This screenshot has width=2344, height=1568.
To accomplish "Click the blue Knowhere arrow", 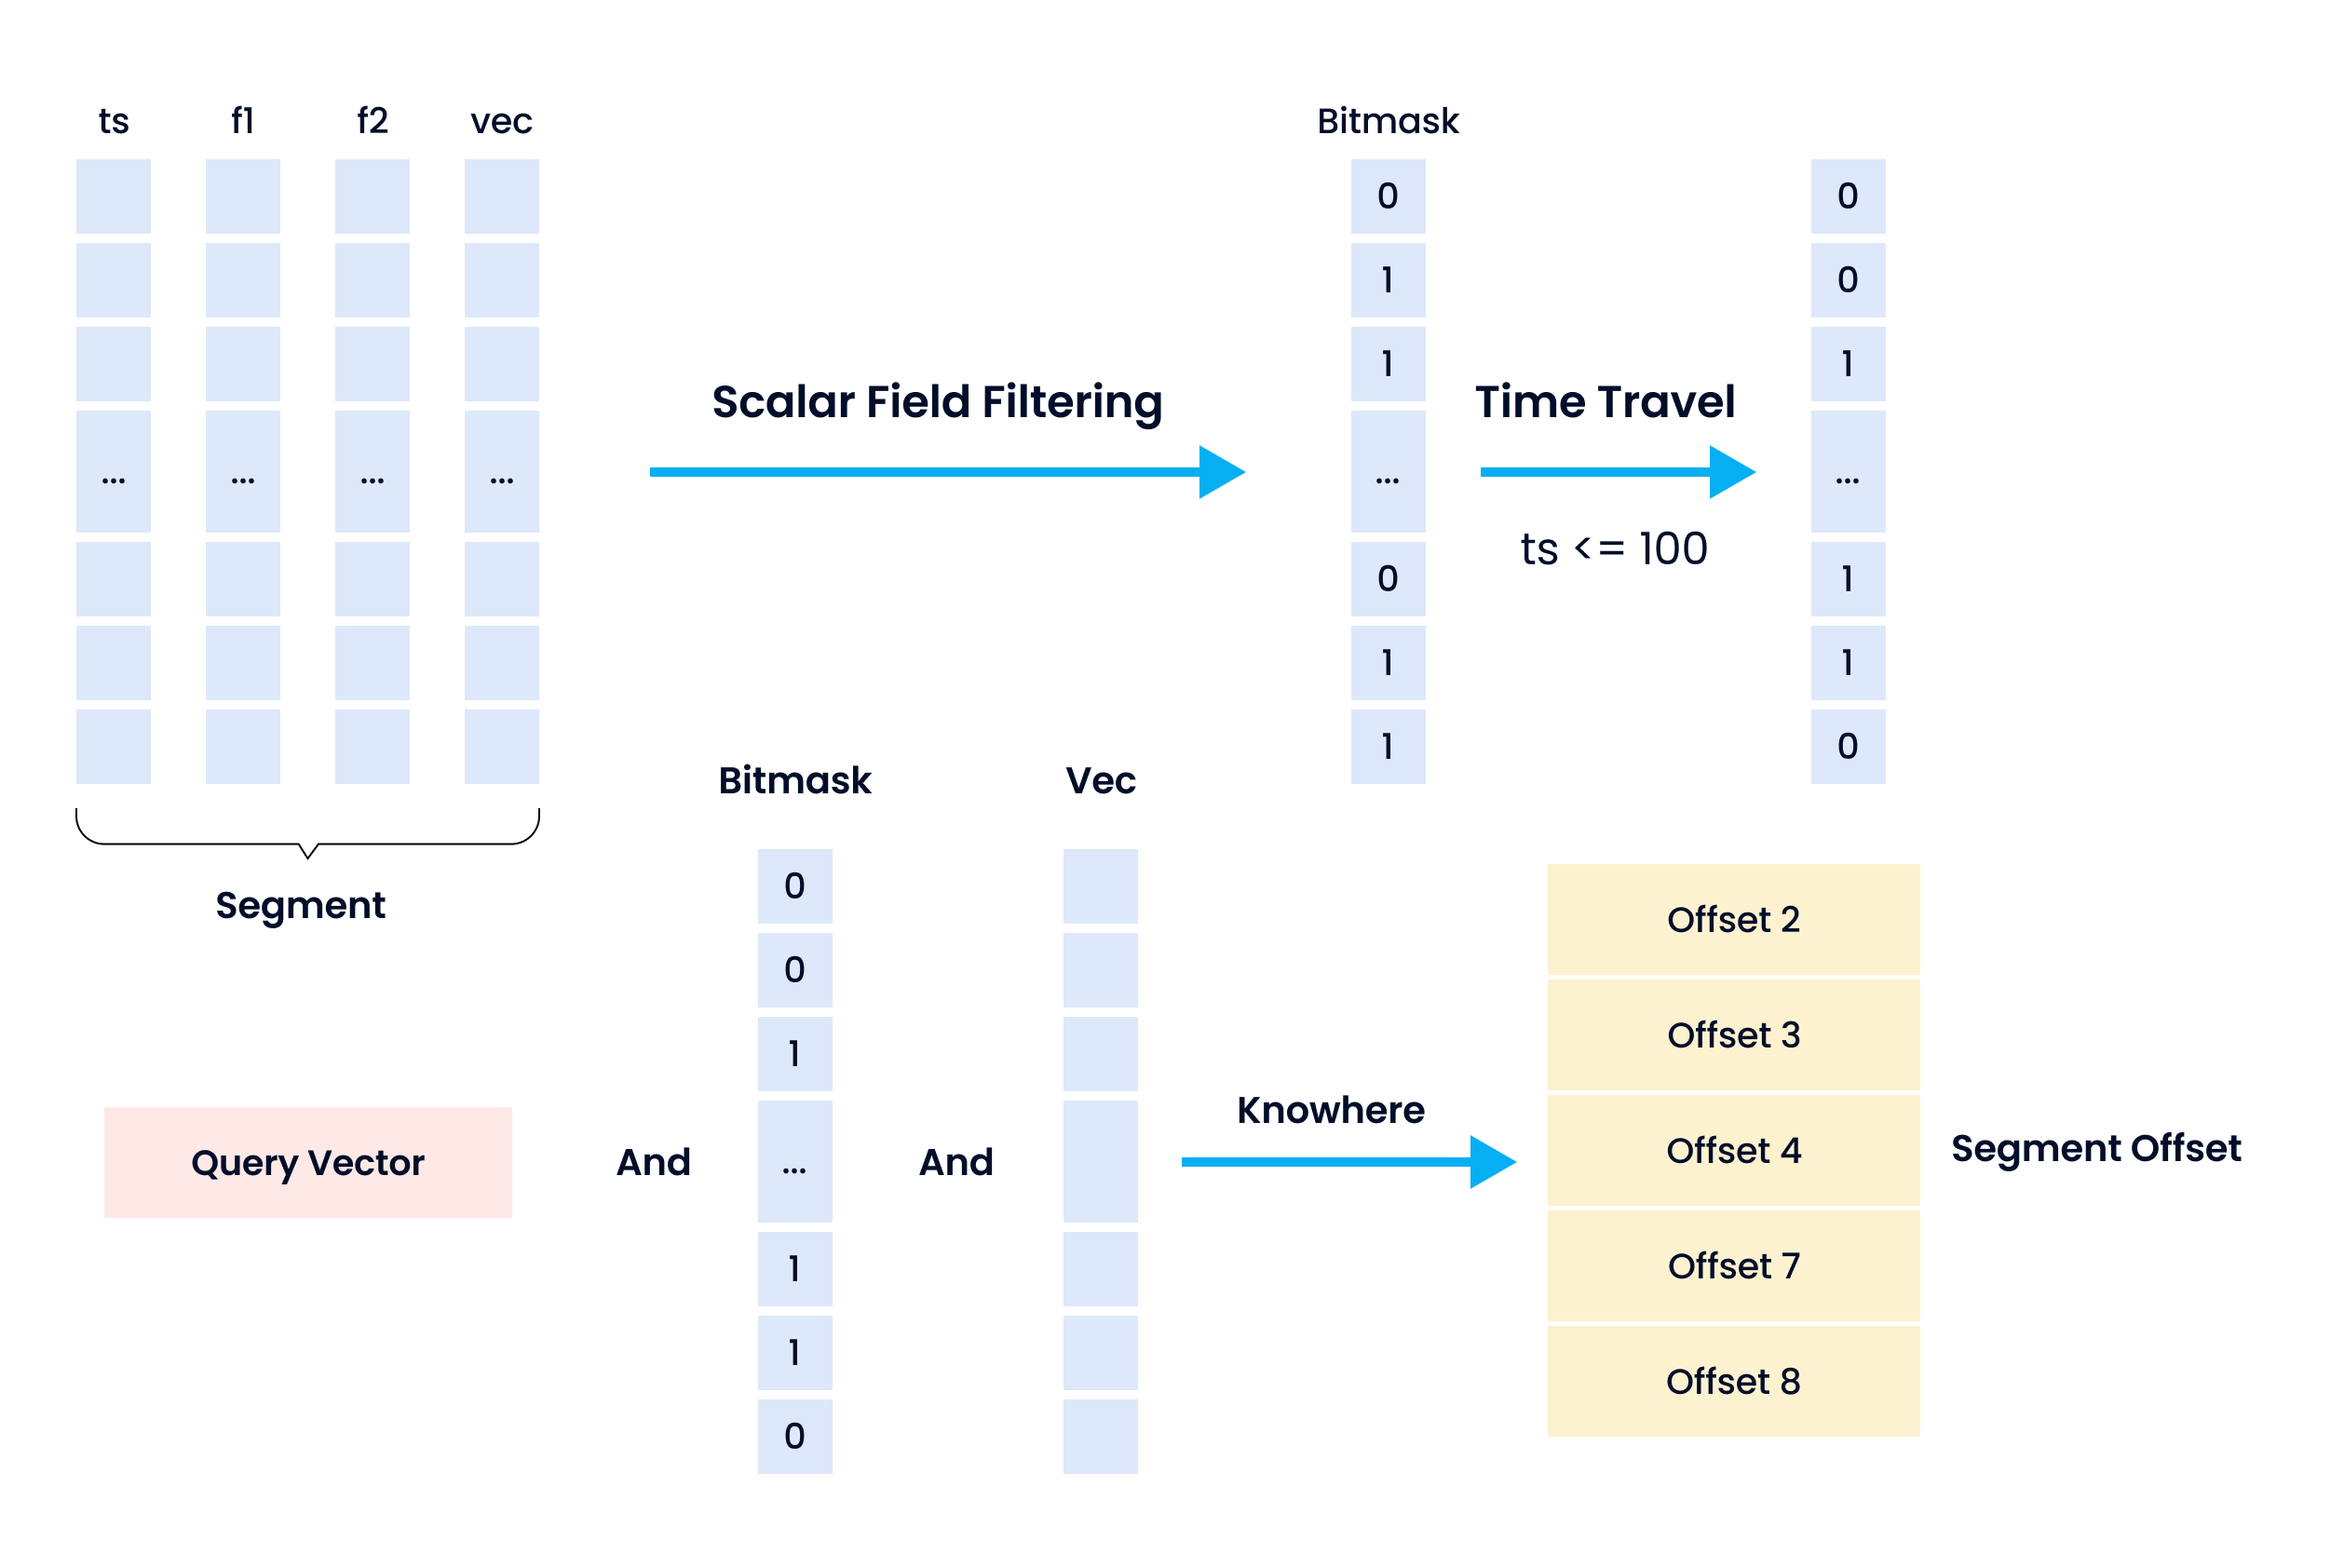I will point(1346,1161).
